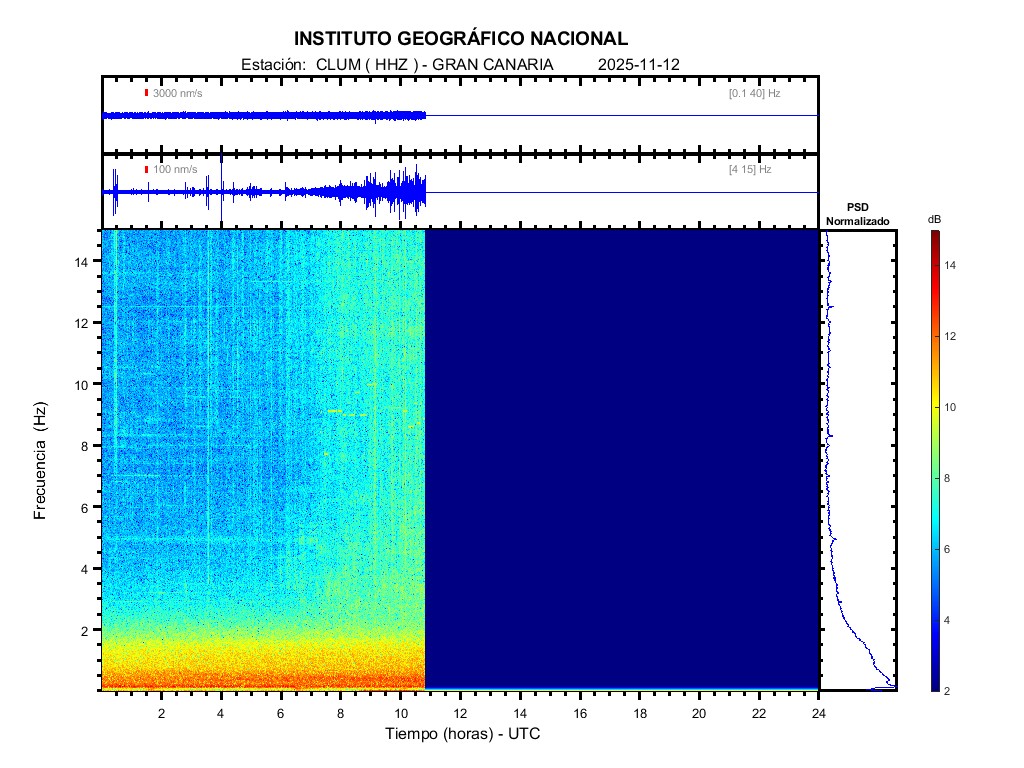Click the 12 tick on the time axis

pyautogui.click(x=460, y=713)
